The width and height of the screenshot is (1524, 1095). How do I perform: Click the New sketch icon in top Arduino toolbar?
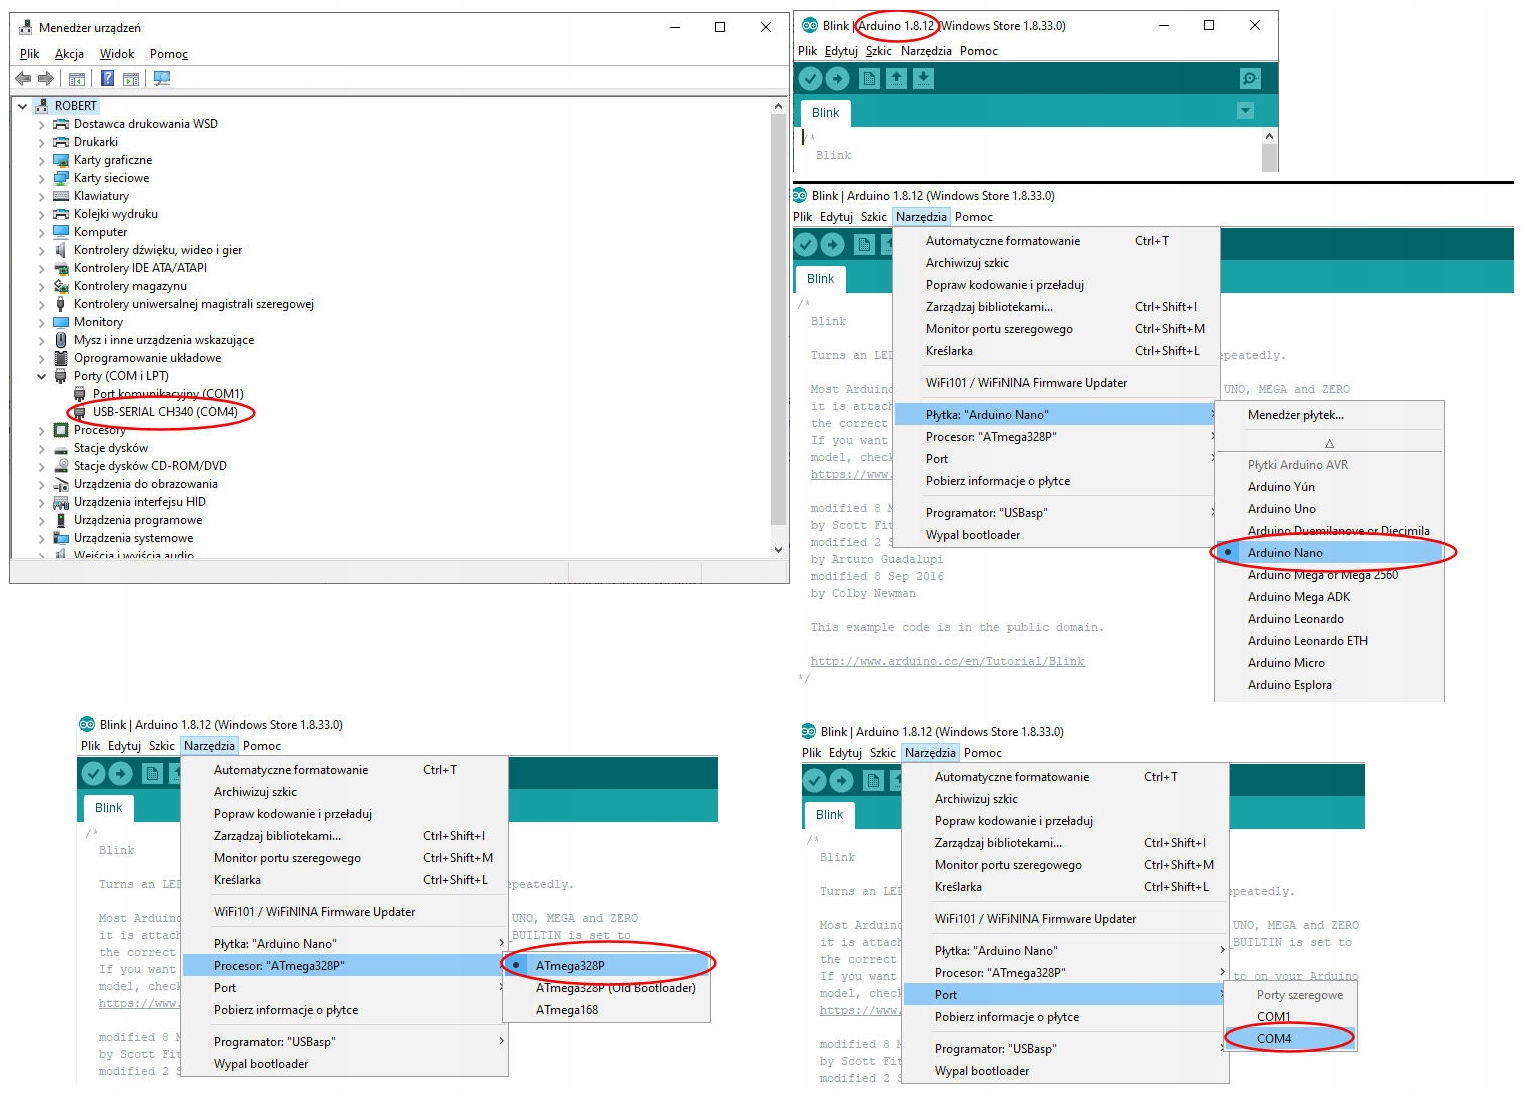pos(869,78)
